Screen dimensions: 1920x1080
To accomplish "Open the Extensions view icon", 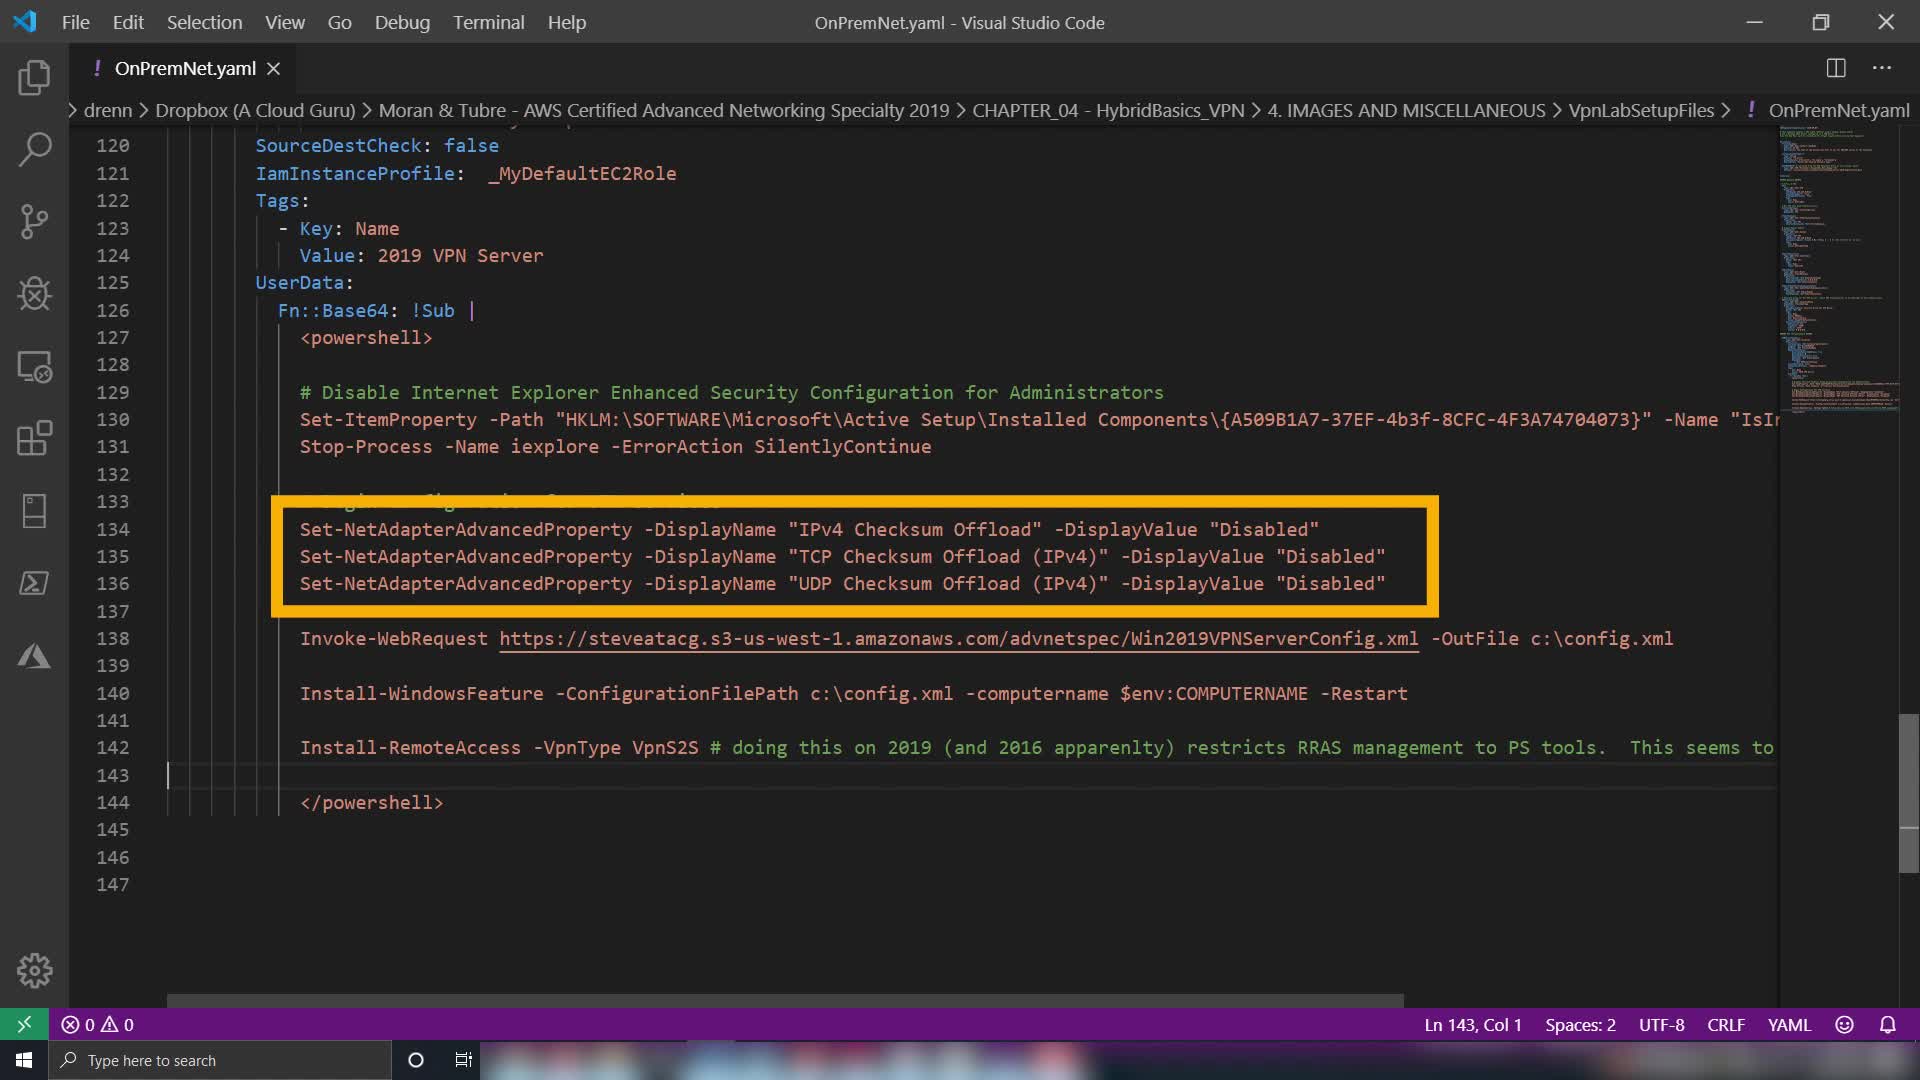I will tap(34, 439).
